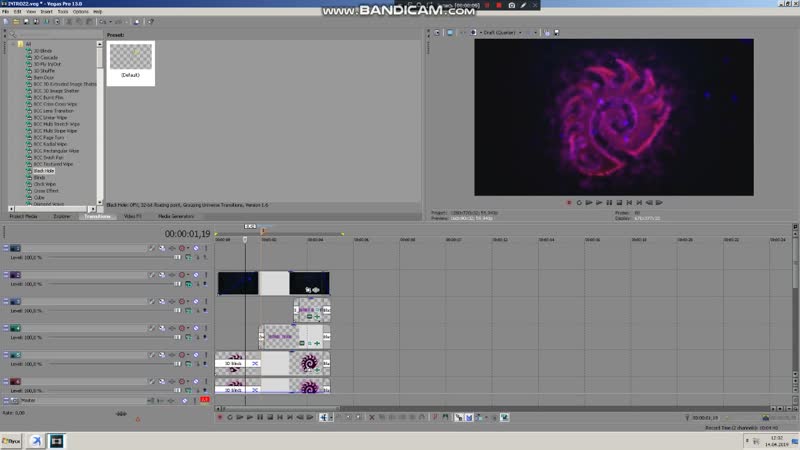Open Track Motion for track 4
The width and height of the screenshot is (800, 450).
coord(162,328)
